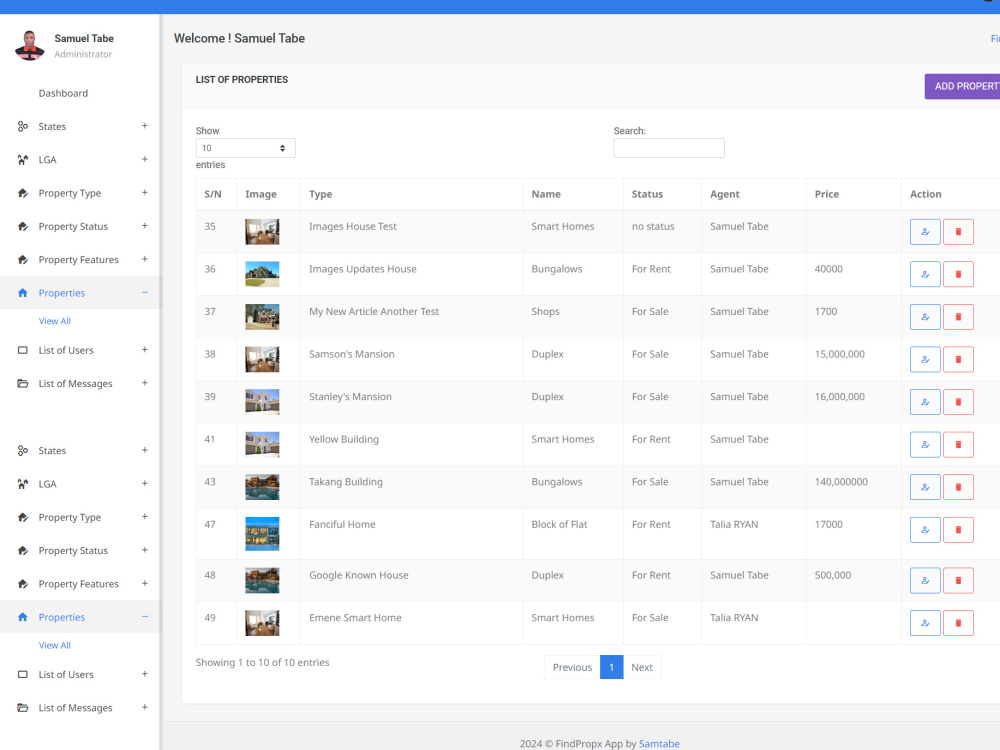
Task: Open thumbnail image of Images Updates House
Action: 262,274
